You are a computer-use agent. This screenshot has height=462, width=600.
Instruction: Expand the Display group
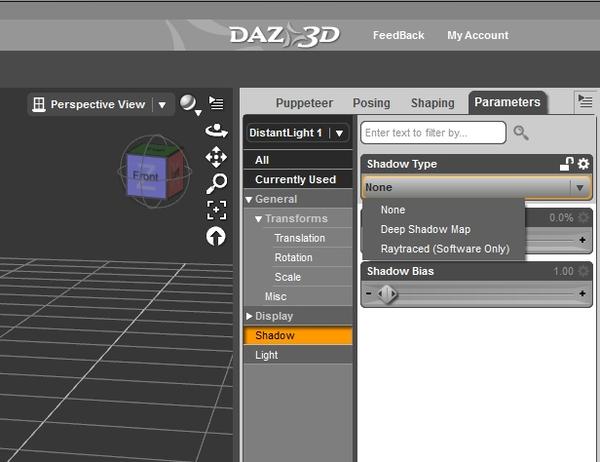pos(249,316)
